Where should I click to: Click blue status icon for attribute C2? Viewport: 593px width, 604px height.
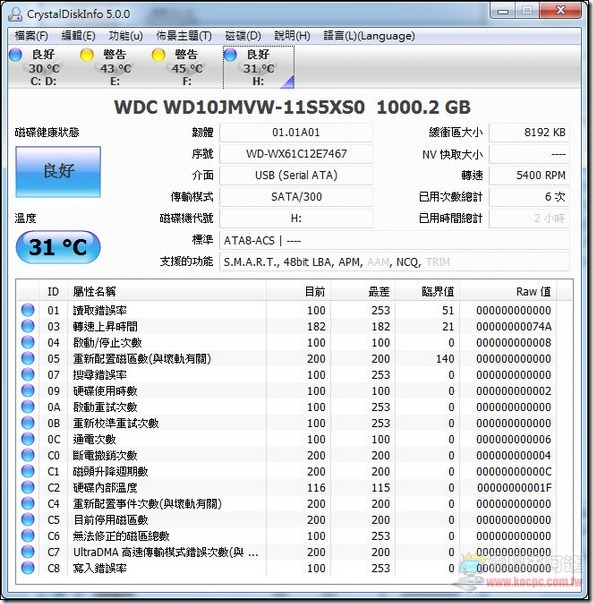[28, 488]
